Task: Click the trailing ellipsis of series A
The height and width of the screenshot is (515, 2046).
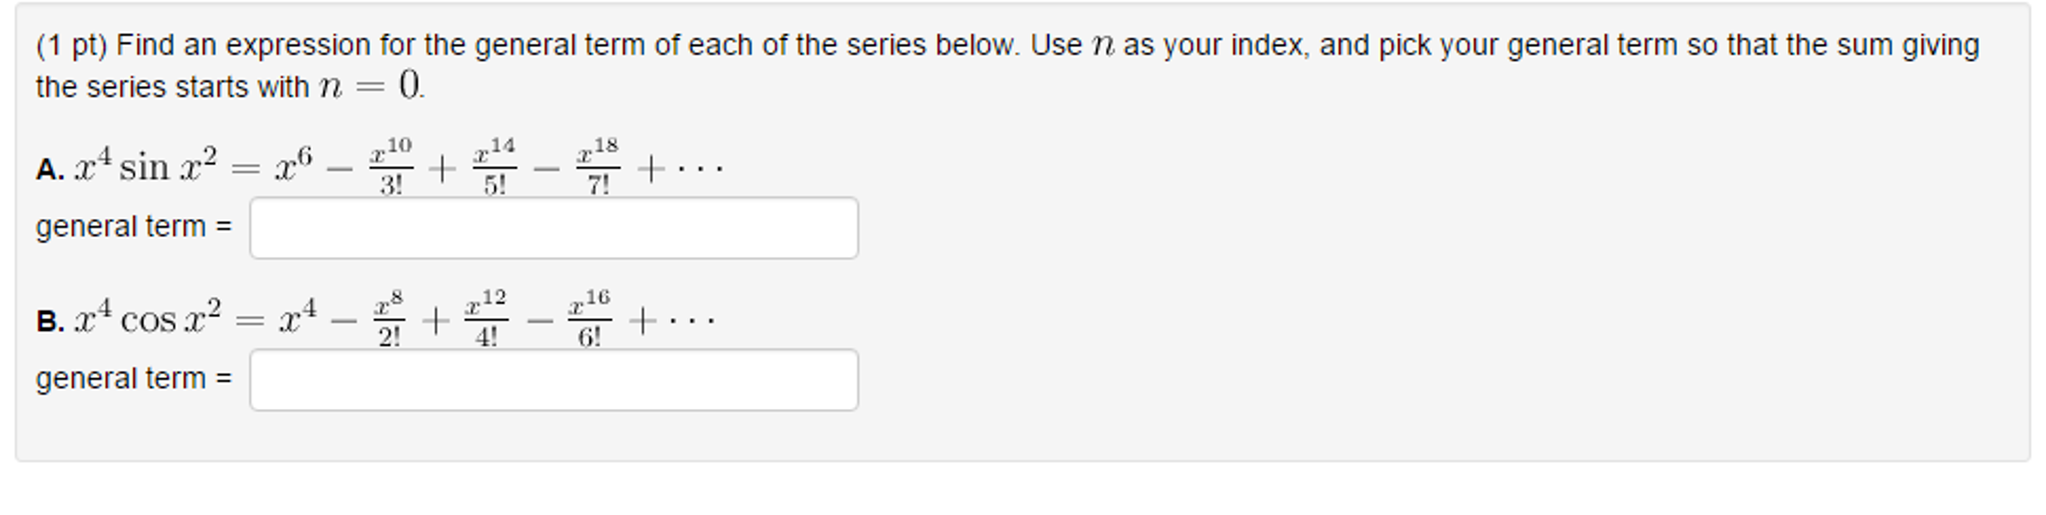Action: (x=699, y=170)
